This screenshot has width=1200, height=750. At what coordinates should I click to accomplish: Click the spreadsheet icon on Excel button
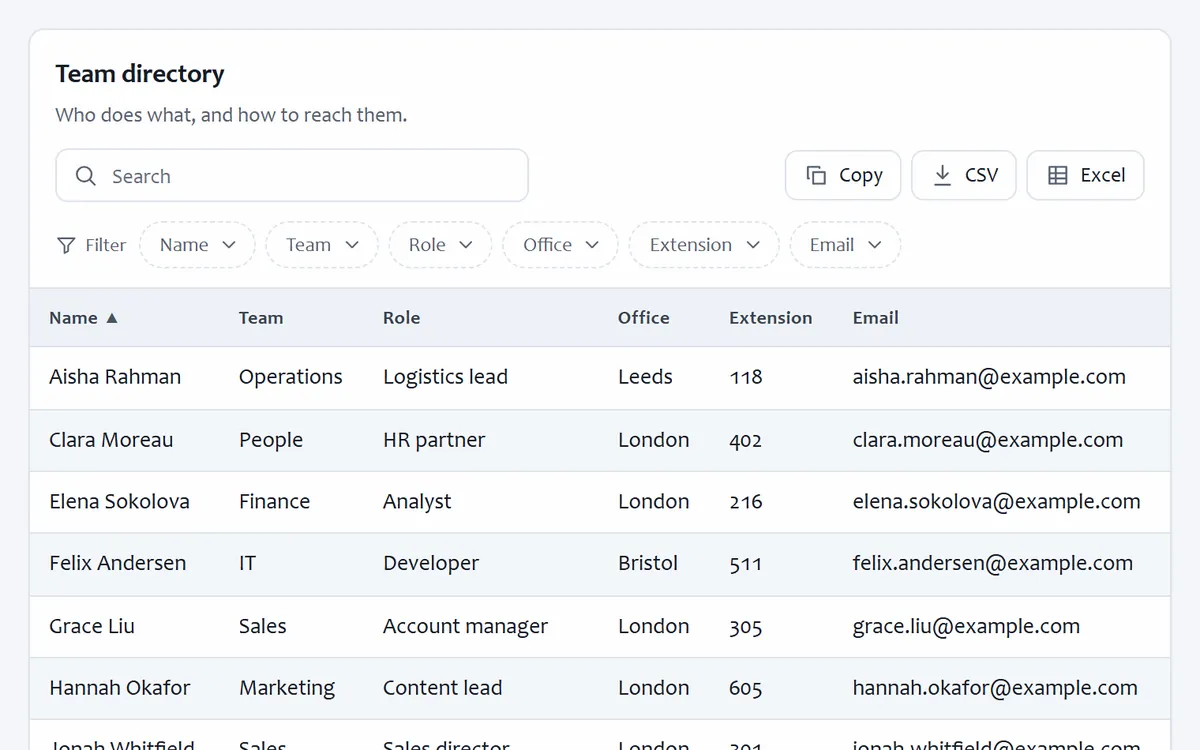pyautogui.click(x=1058, y=175)
